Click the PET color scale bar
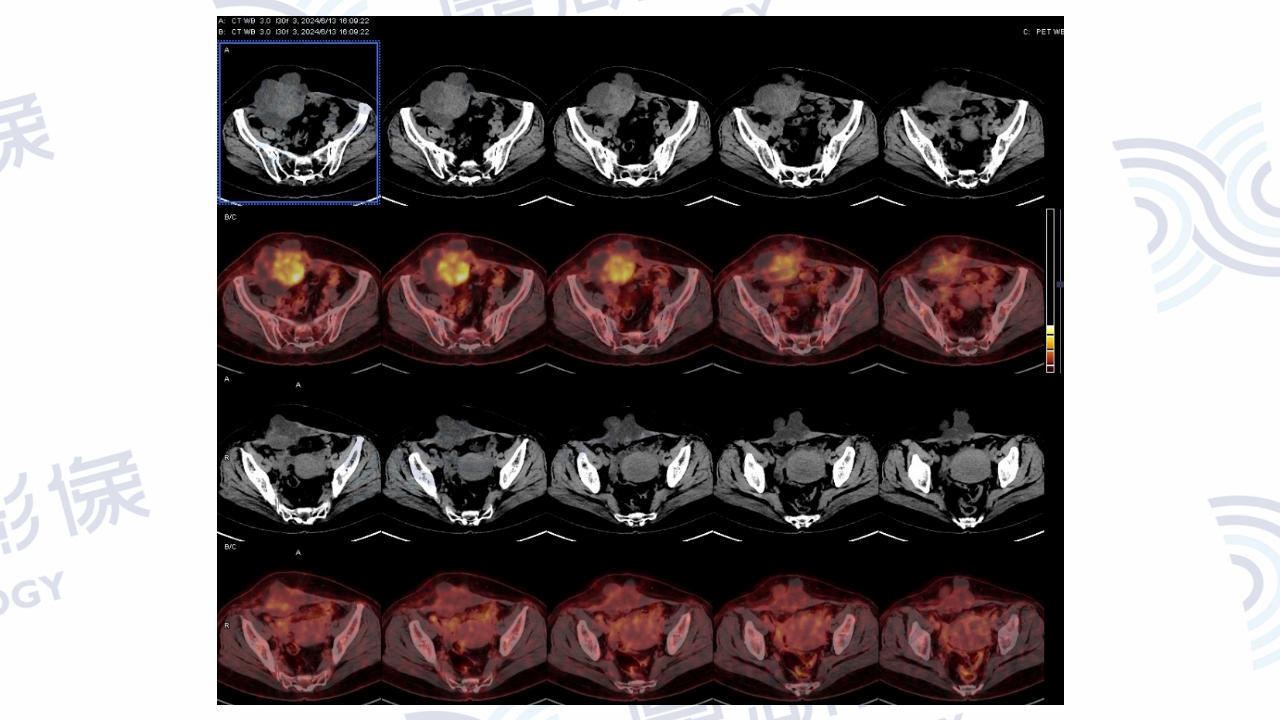1280x720 pixels. pyautogui.click(x=1050, y=290)
